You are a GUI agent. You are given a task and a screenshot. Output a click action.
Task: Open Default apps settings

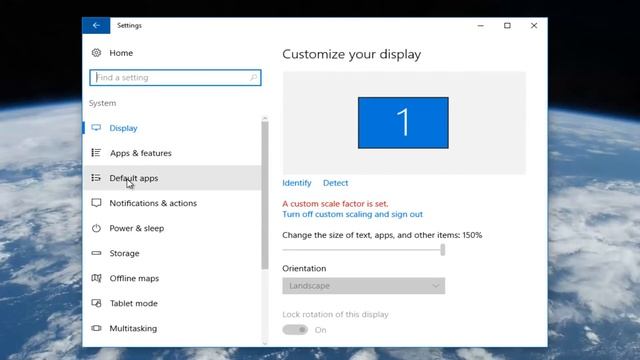[171, 178]
